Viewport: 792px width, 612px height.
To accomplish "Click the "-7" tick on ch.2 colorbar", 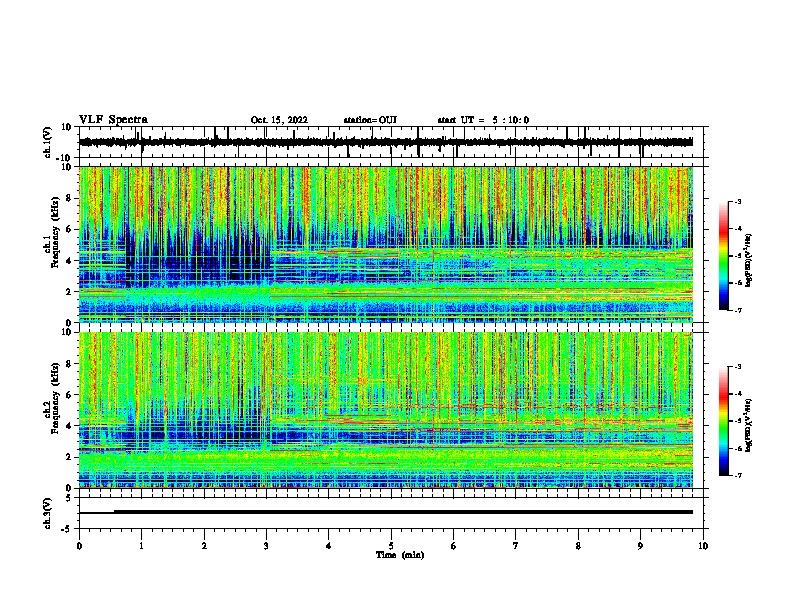I will tap(737, 475).
